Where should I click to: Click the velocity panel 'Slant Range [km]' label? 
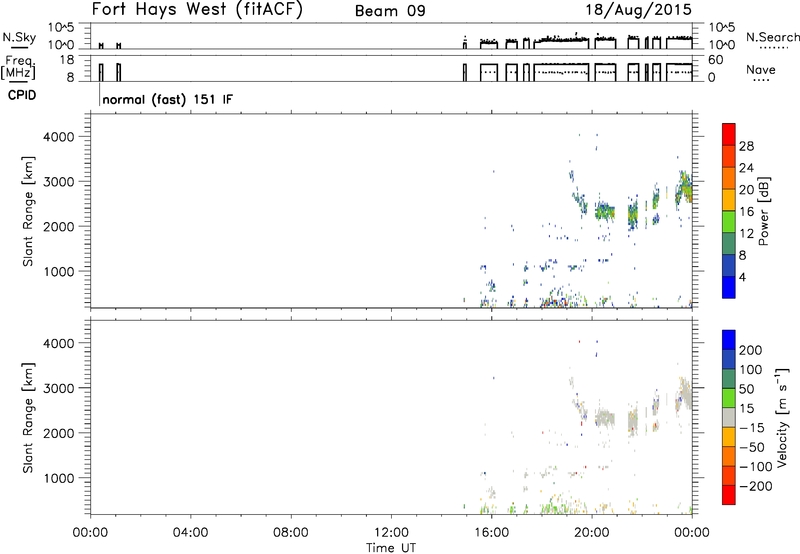pos(28,418)
